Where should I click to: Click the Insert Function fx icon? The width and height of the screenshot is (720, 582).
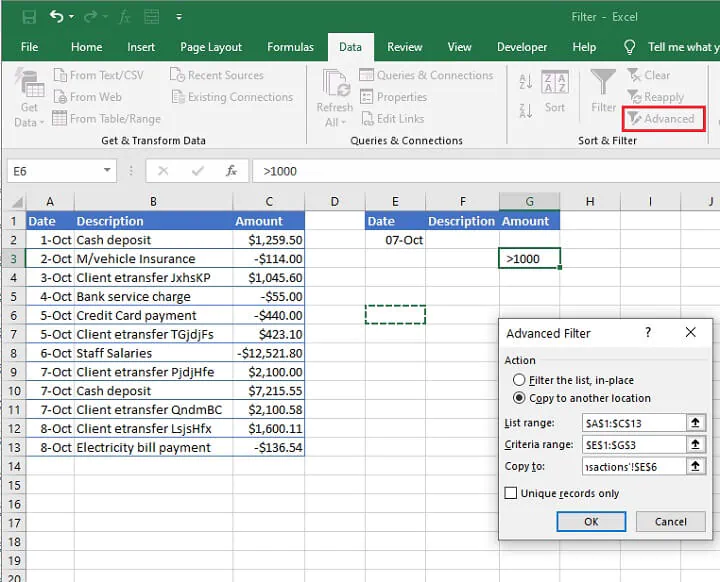point(231,171)
